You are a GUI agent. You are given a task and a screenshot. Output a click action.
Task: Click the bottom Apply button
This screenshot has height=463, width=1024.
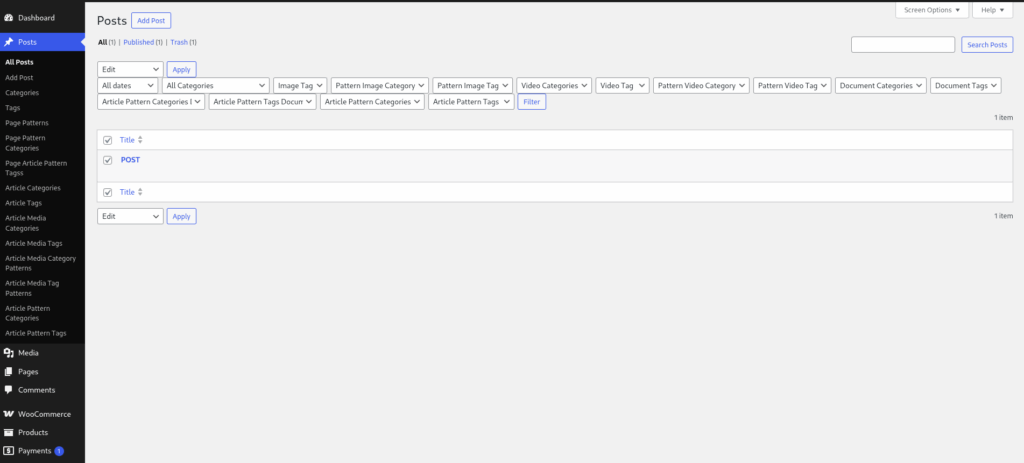point(182,216)
